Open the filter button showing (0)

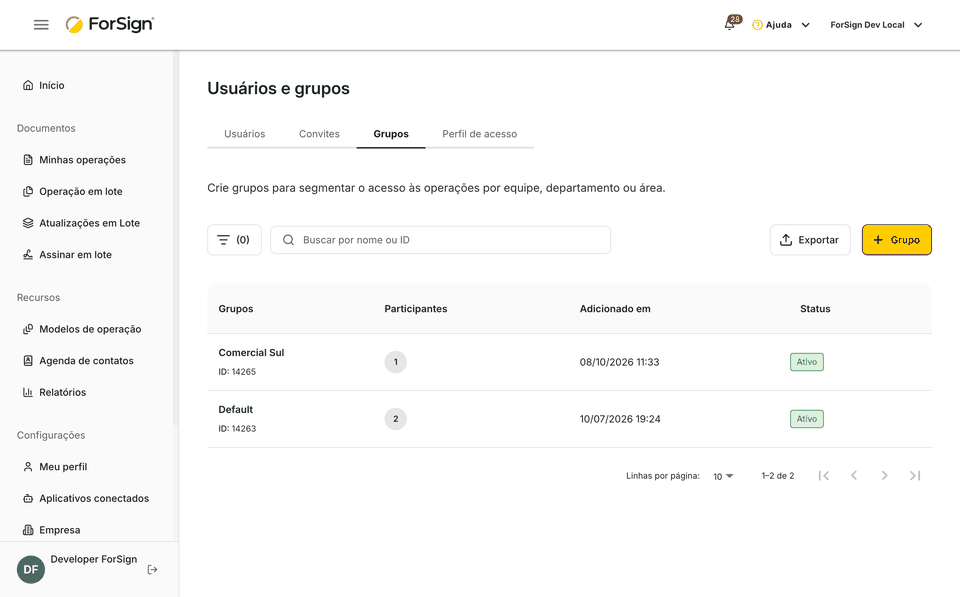click(x=234, y=239)
